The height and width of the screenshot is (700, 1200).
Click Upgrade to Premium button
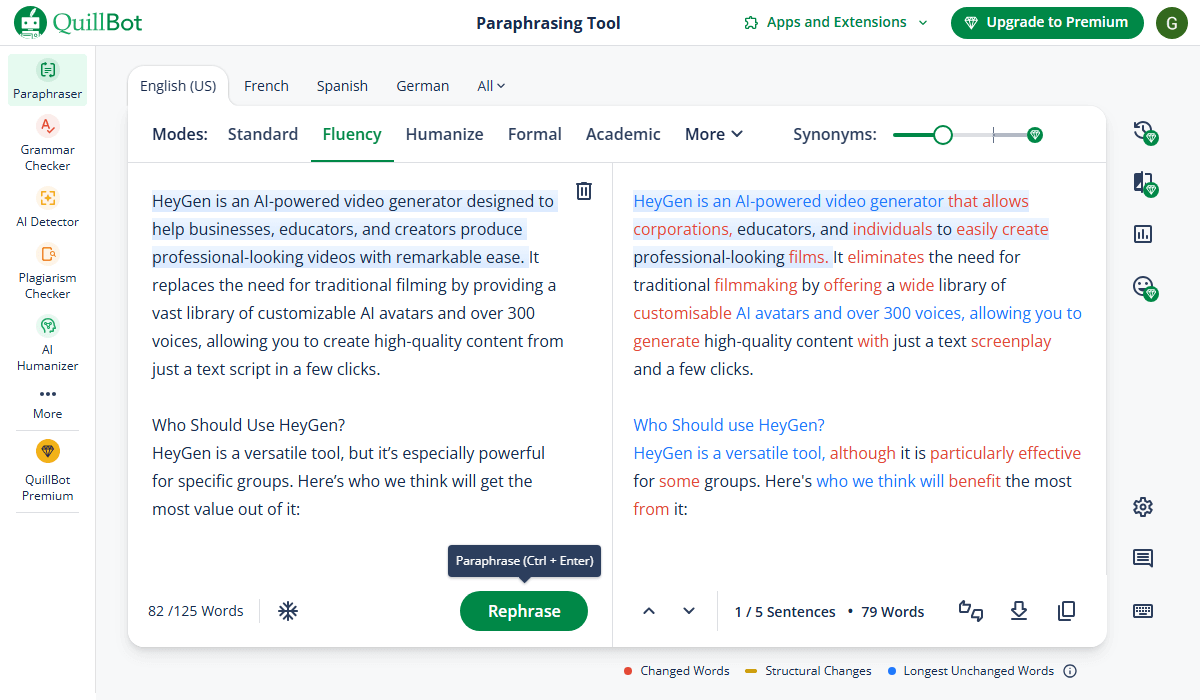tap(1047, 22)
